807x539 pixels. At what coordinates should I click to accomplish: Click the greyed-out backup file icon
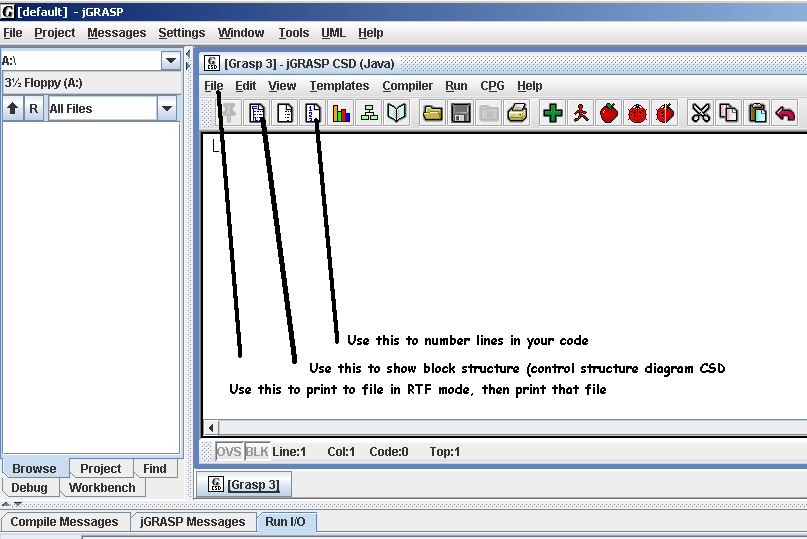pyautogui.click(x=489, y=113)
